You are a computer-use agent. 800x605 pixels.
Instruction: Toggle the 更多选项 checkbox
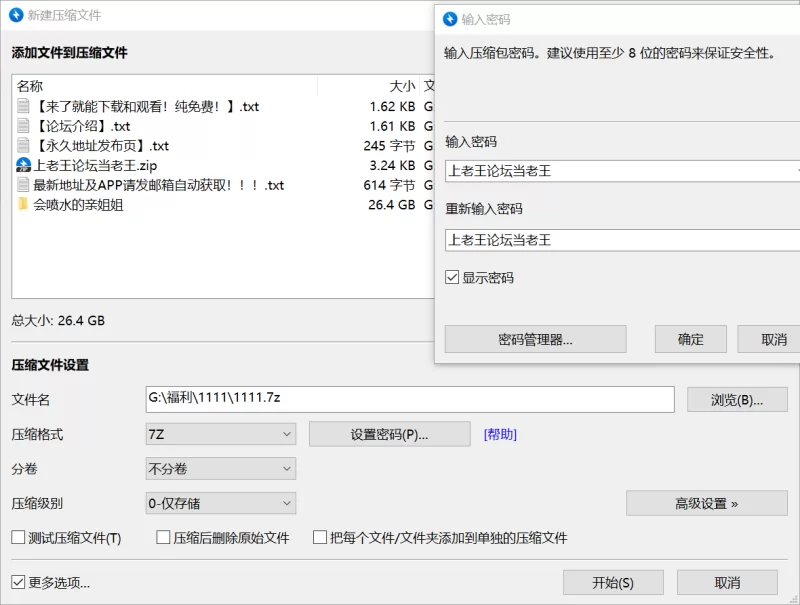(18, 582)
